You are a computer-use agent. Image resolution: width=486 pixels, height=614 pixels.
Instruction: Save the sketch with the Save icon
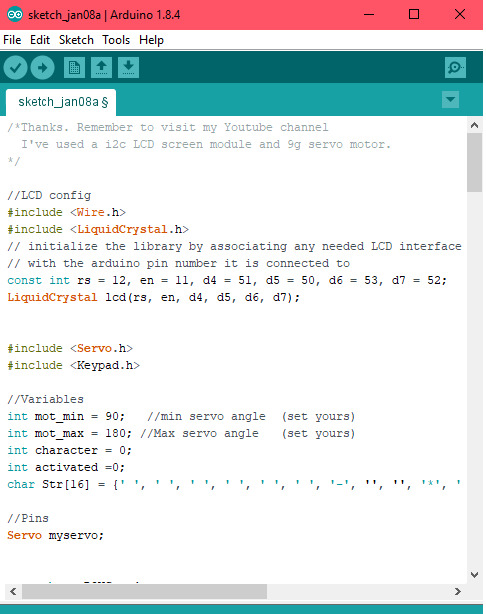pyautogui.click(x=128, y=68)
